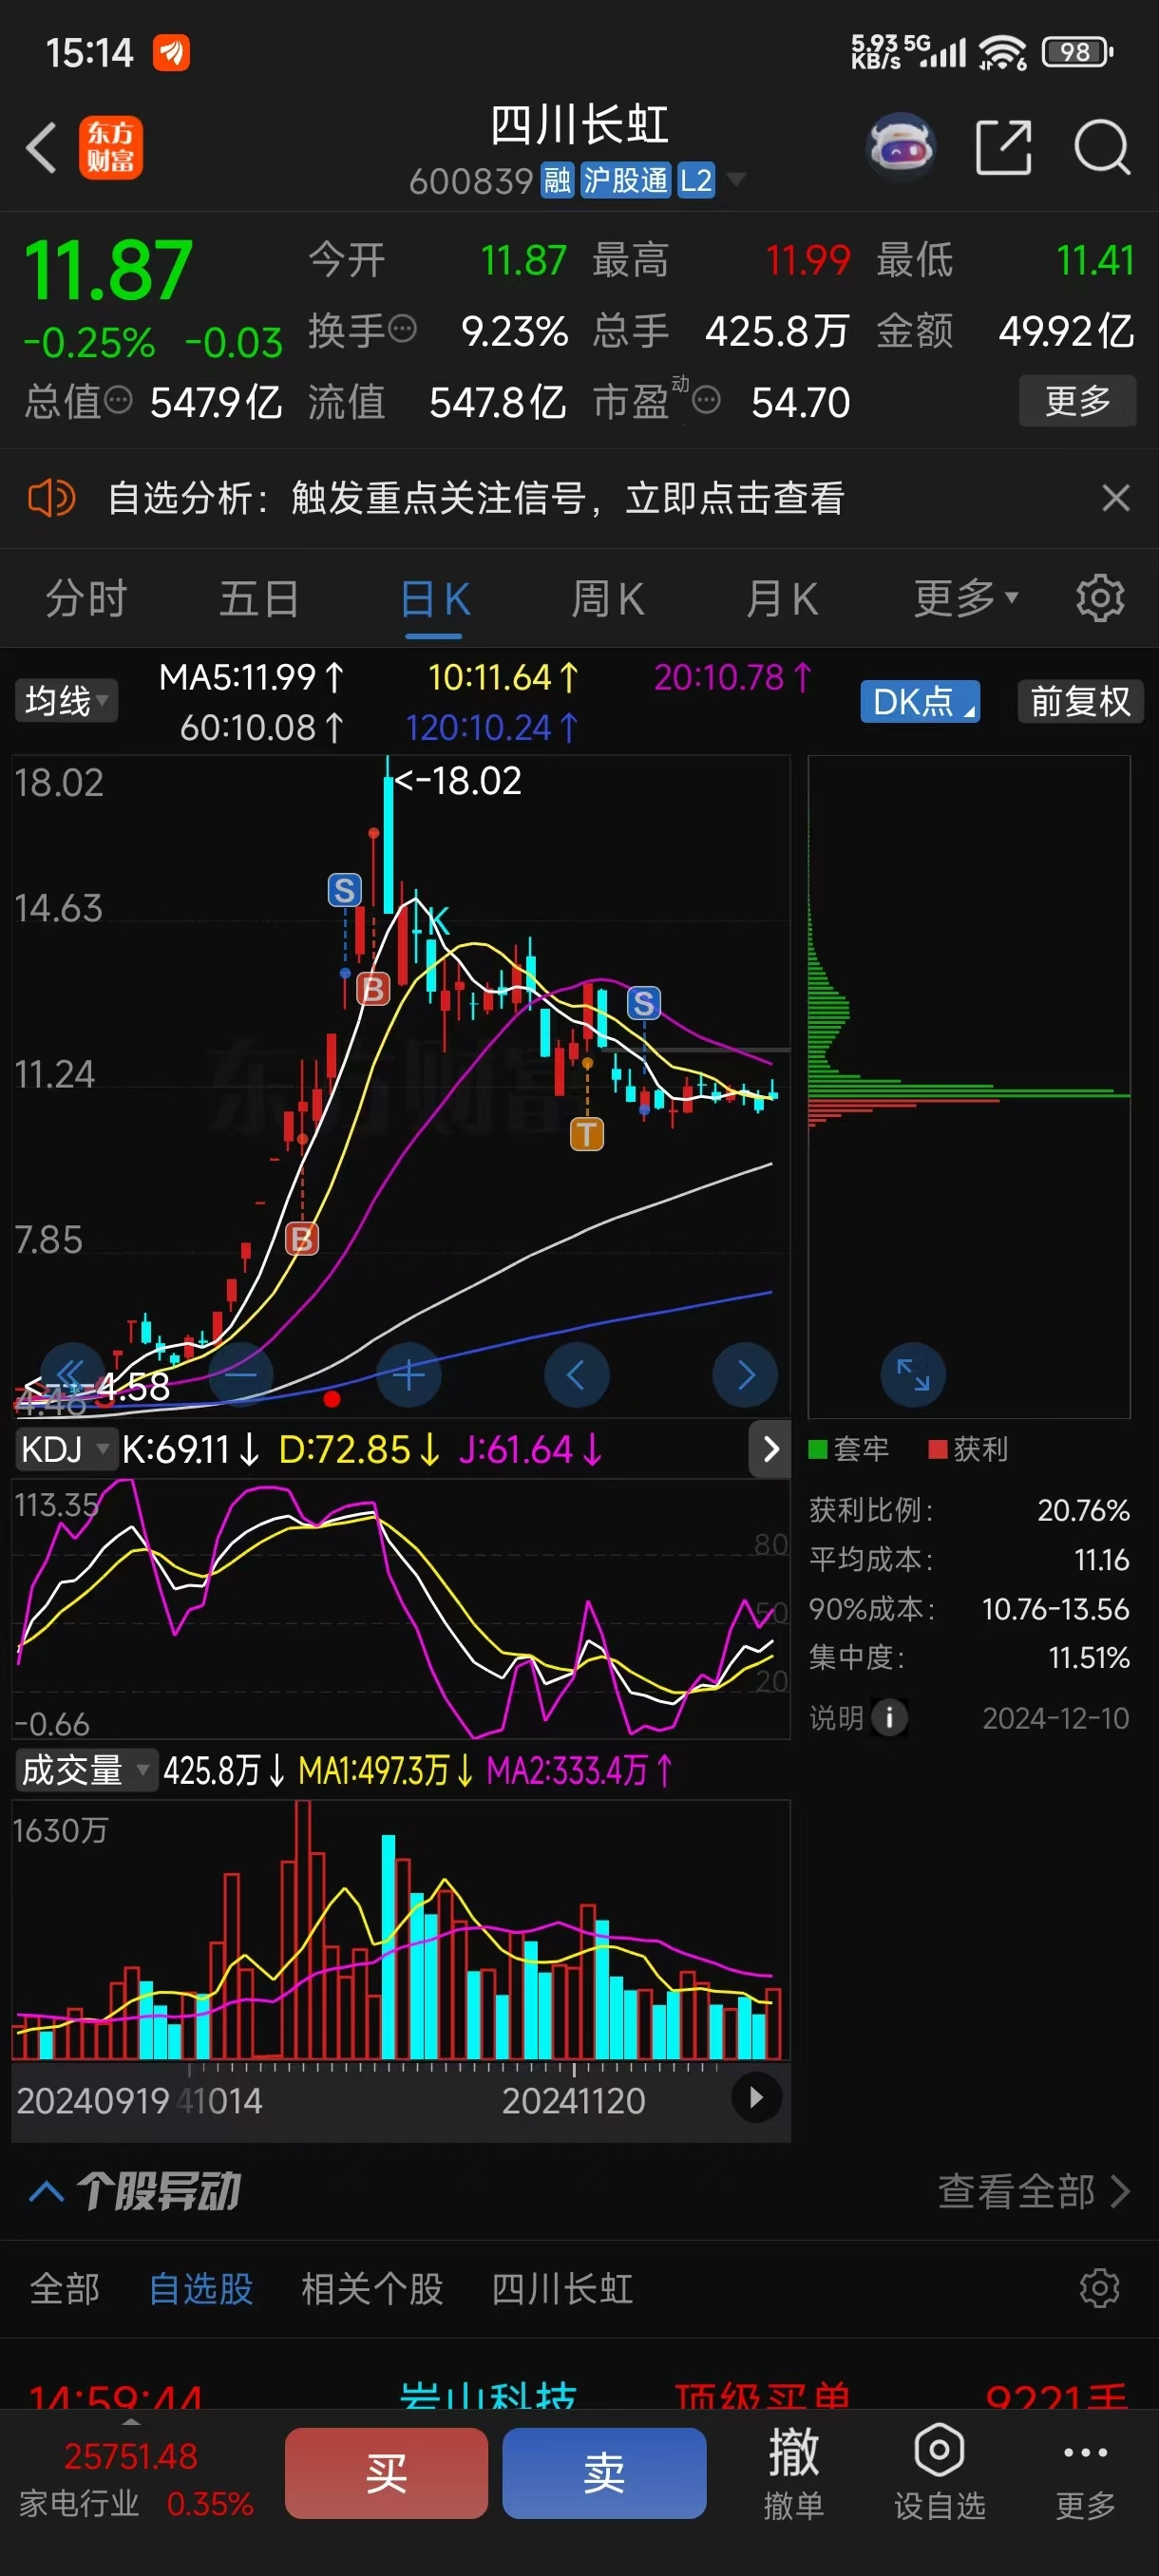Screen dimensions: 1159x2576
Task: Select 四川长虹 filter tab
Action: [562, 2287]
